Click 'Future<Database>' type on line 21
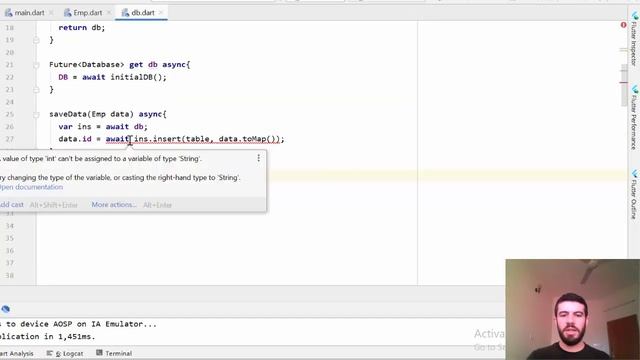The image size is (640, 360). pyautogui.click(x=87, y=65)
